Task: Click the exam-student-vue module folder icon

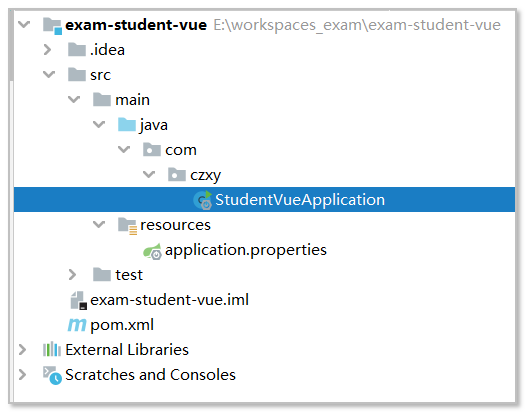Action: tap(52, 26)
